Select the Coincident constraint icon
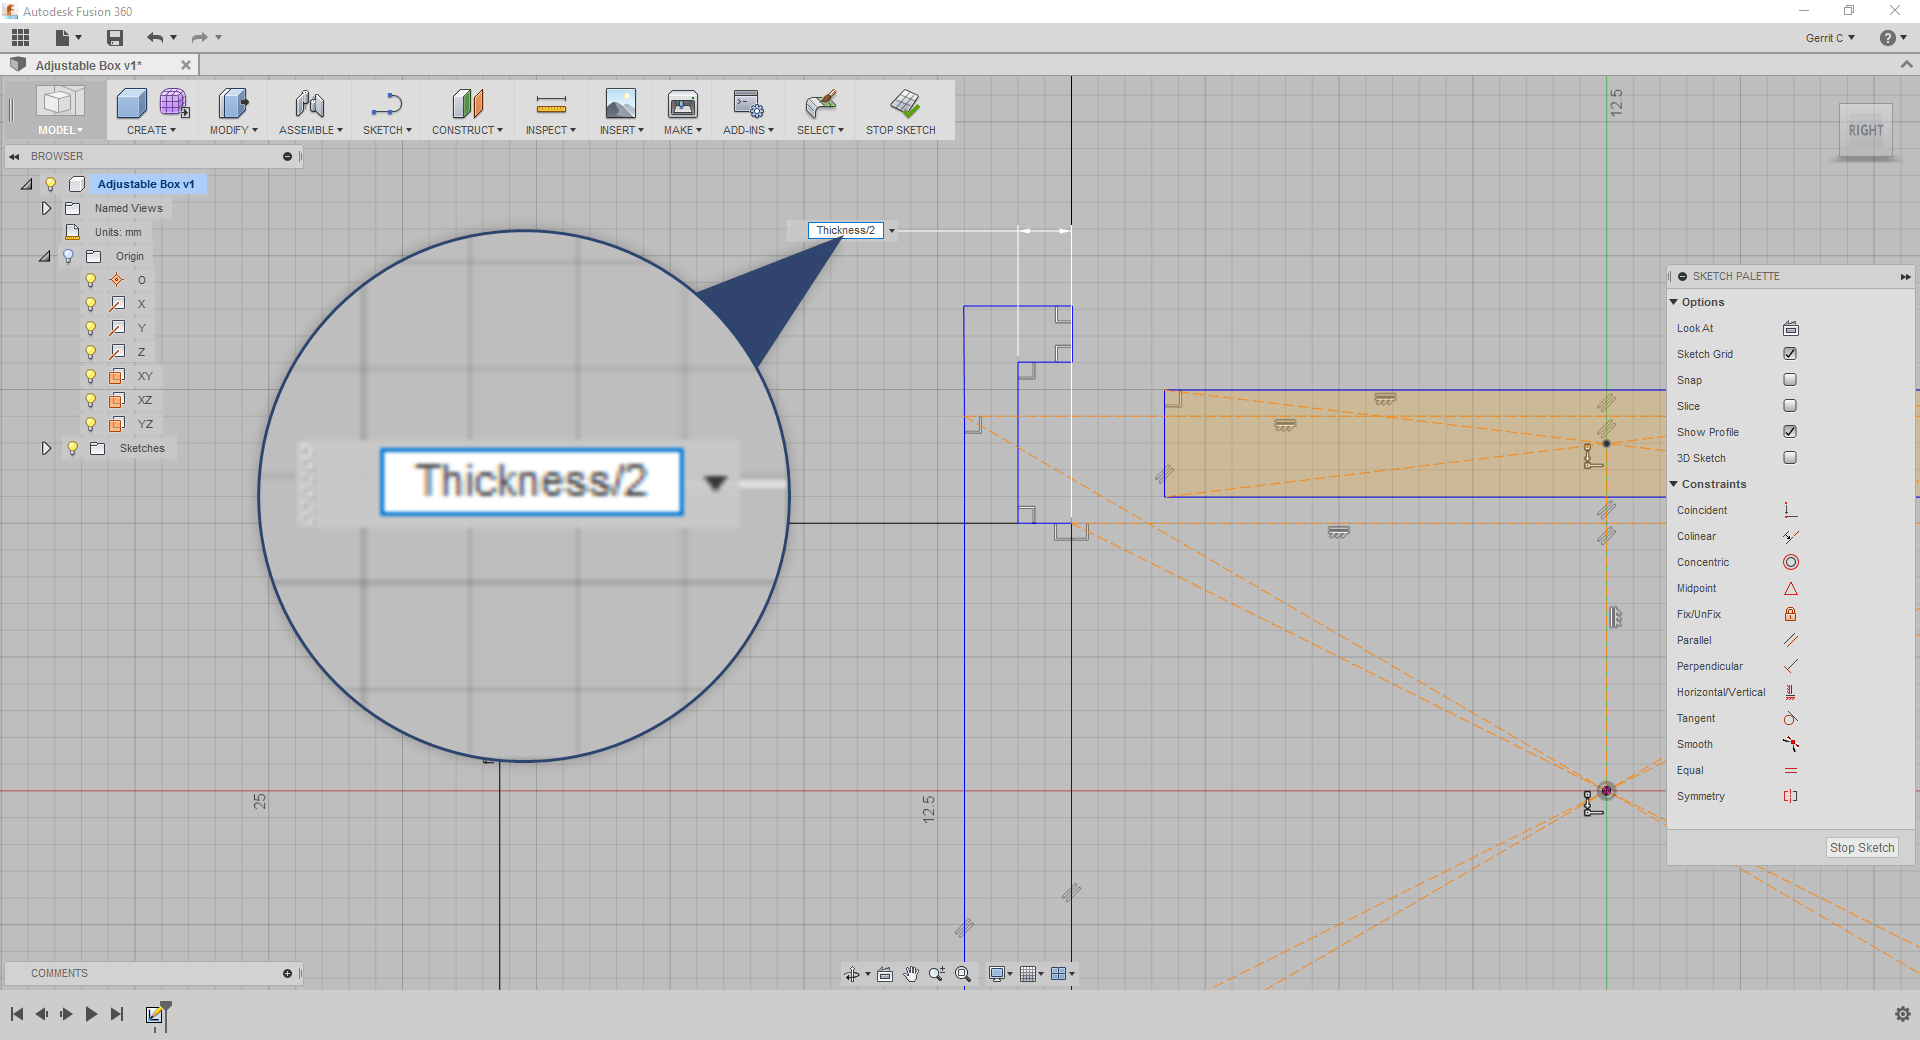Viewport: 1920px width, 1040px height. tap(1790, 510)
